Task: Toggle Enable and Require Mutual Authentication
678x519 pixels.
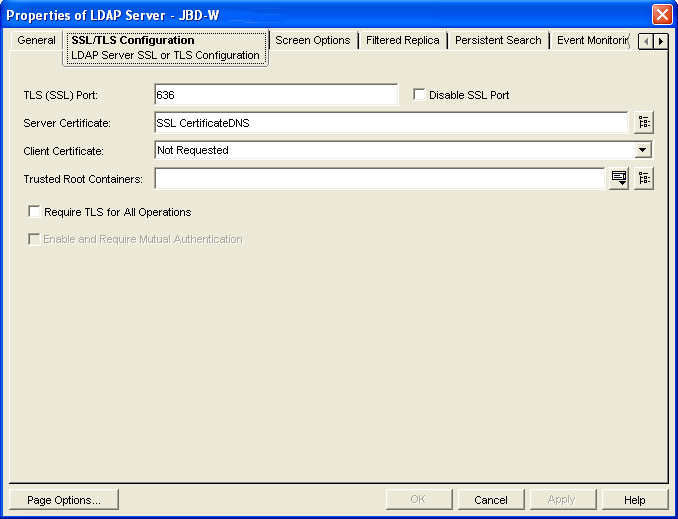Action: pos(35,240)
